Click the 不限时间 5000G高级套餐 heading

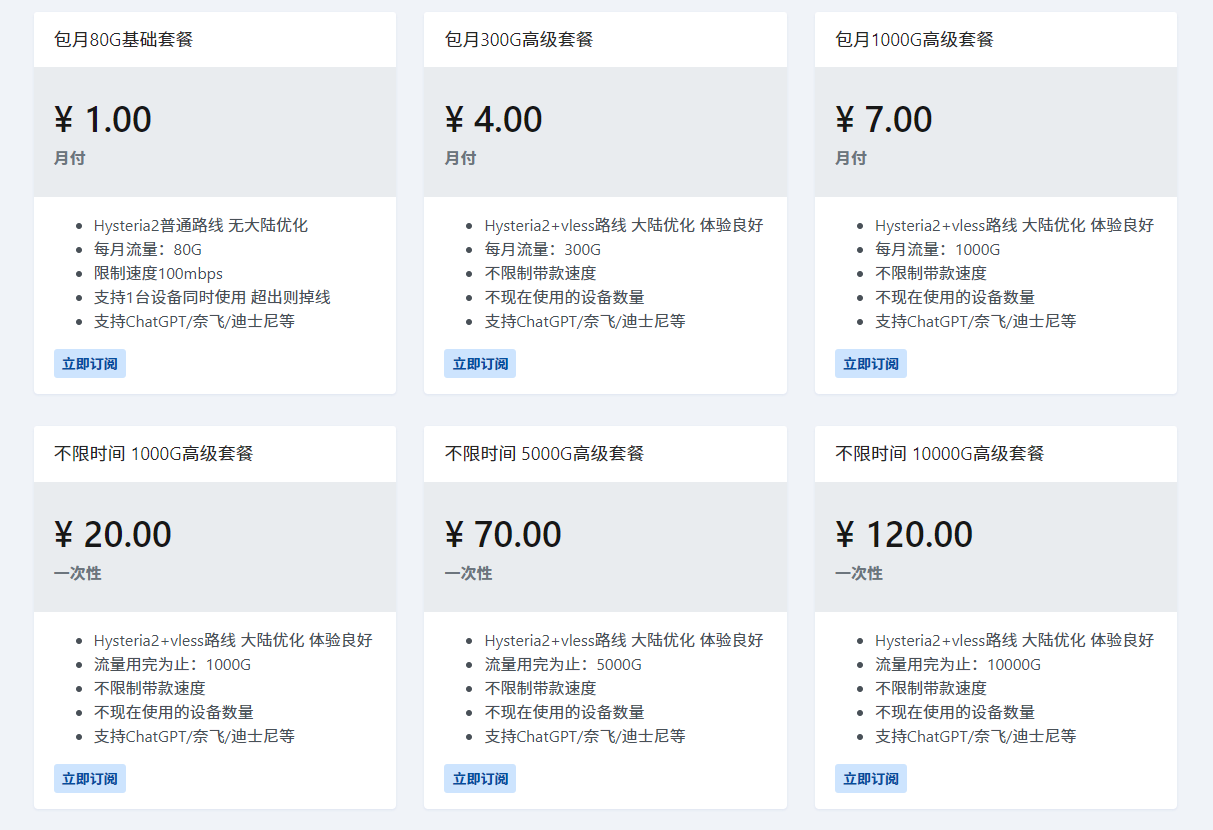(544, 454)
